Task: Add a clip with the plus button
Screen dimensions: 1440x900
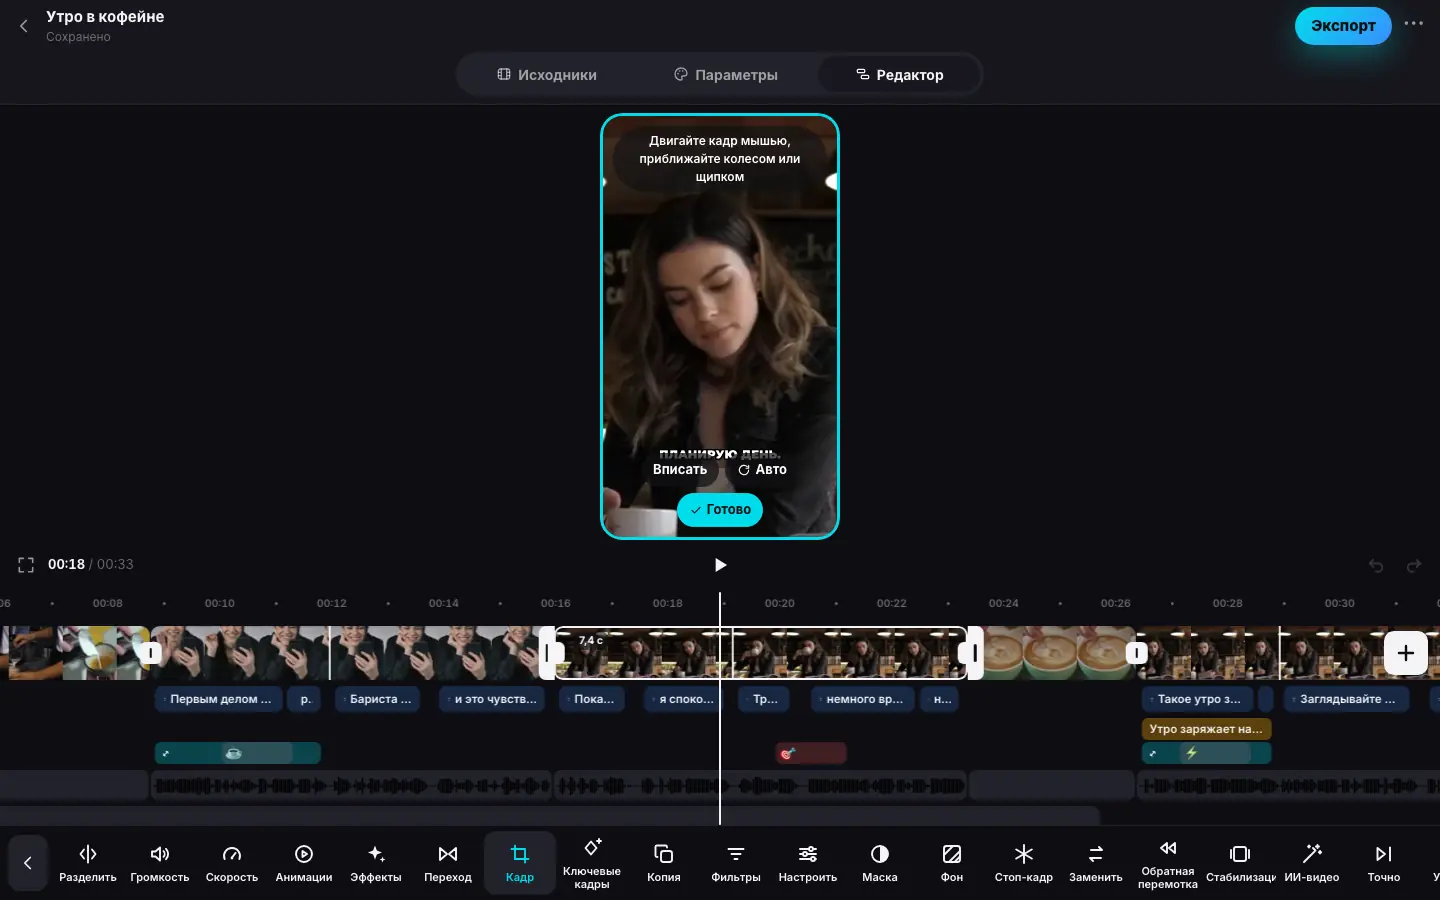Action: tap(1405, 653)
